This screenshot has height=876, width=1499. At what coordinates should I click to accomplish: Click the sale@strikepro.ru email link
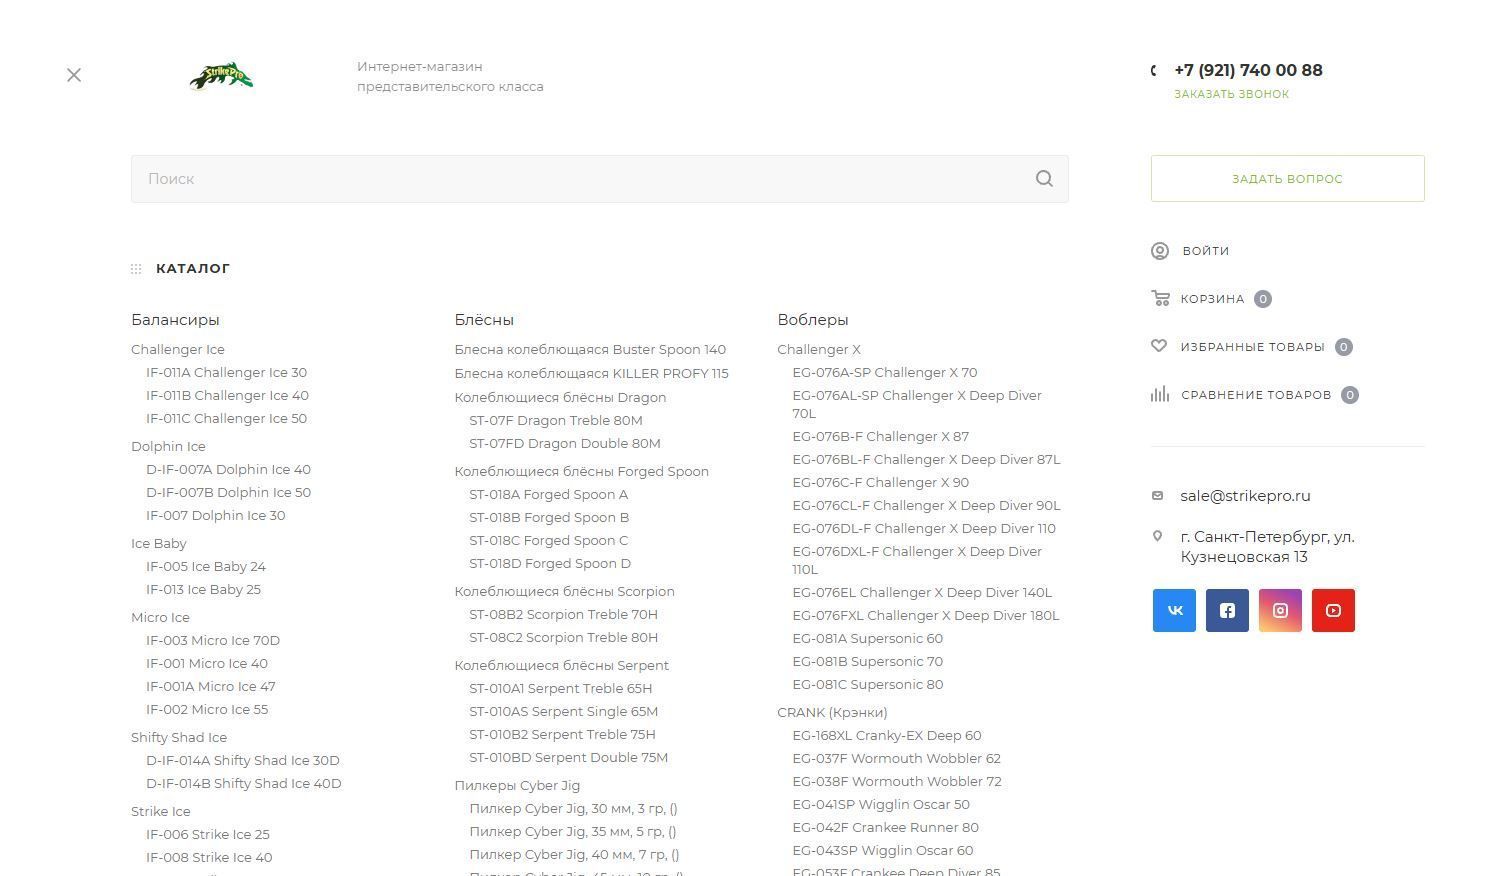[1245, 496]
